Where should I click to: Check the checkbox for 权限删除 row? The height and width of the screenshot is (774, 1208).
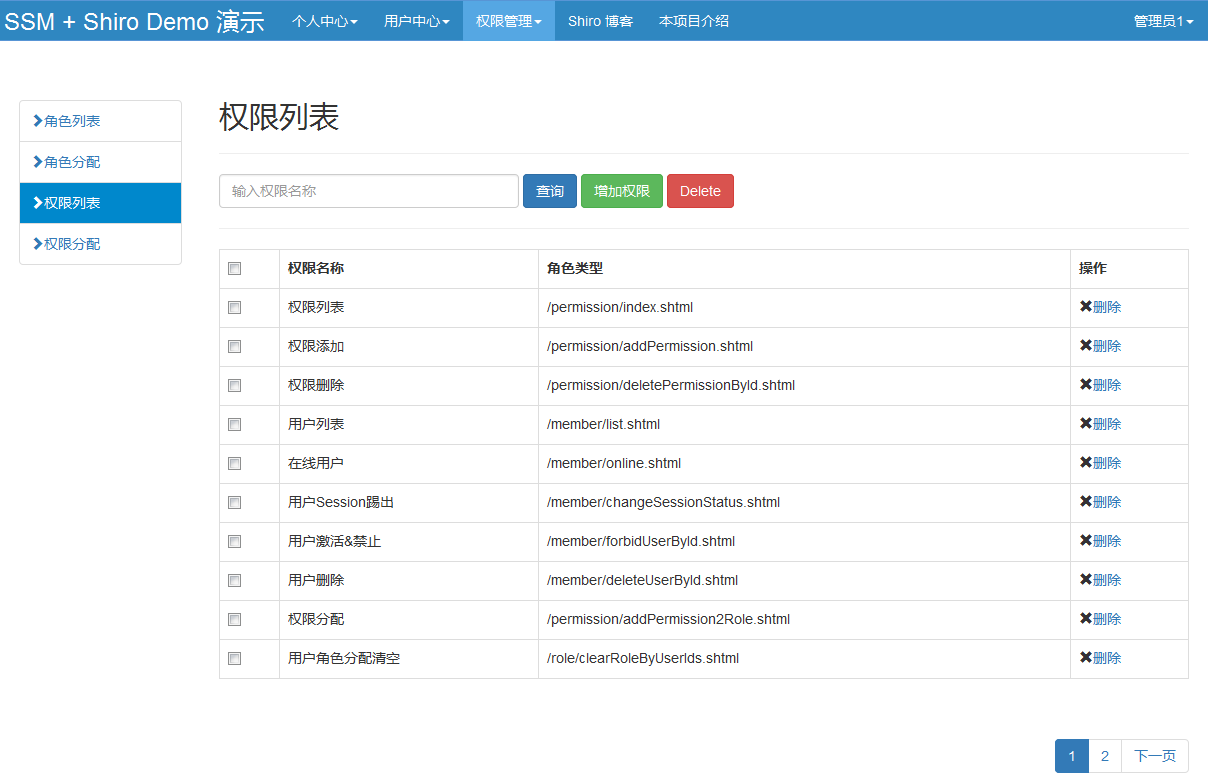point(234,385)
